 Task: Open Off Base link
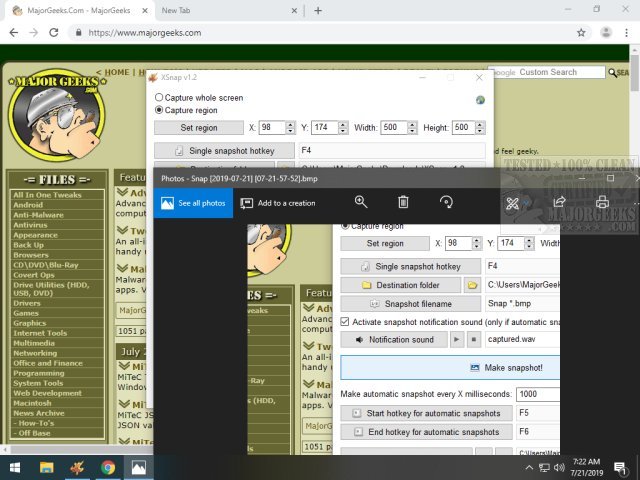coord(34,433)
